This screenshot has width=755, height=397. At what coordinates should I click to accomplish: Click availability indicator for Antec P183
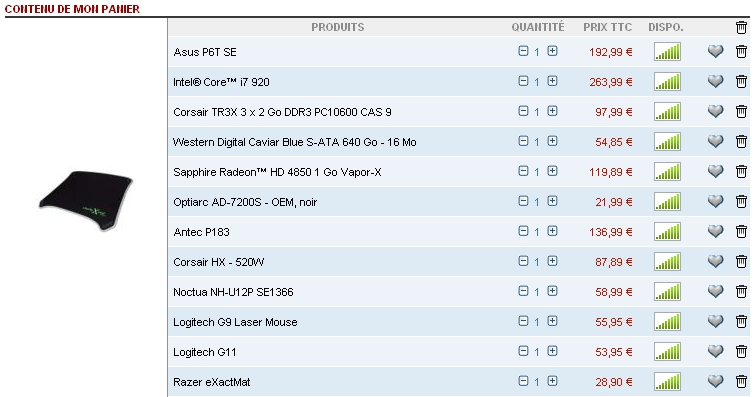[667, 232]
